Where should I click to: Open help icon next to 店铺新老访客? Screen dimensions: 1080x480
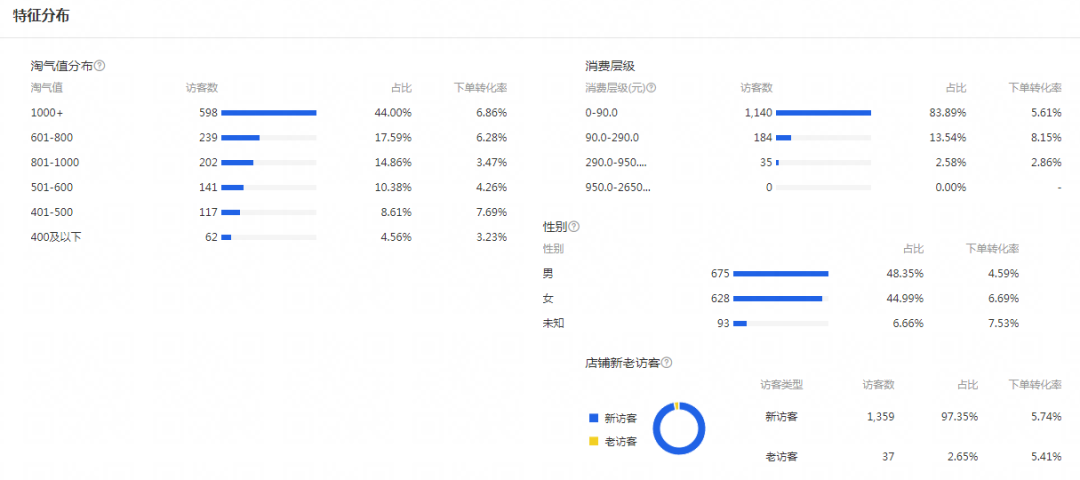(x=666, y=363)
